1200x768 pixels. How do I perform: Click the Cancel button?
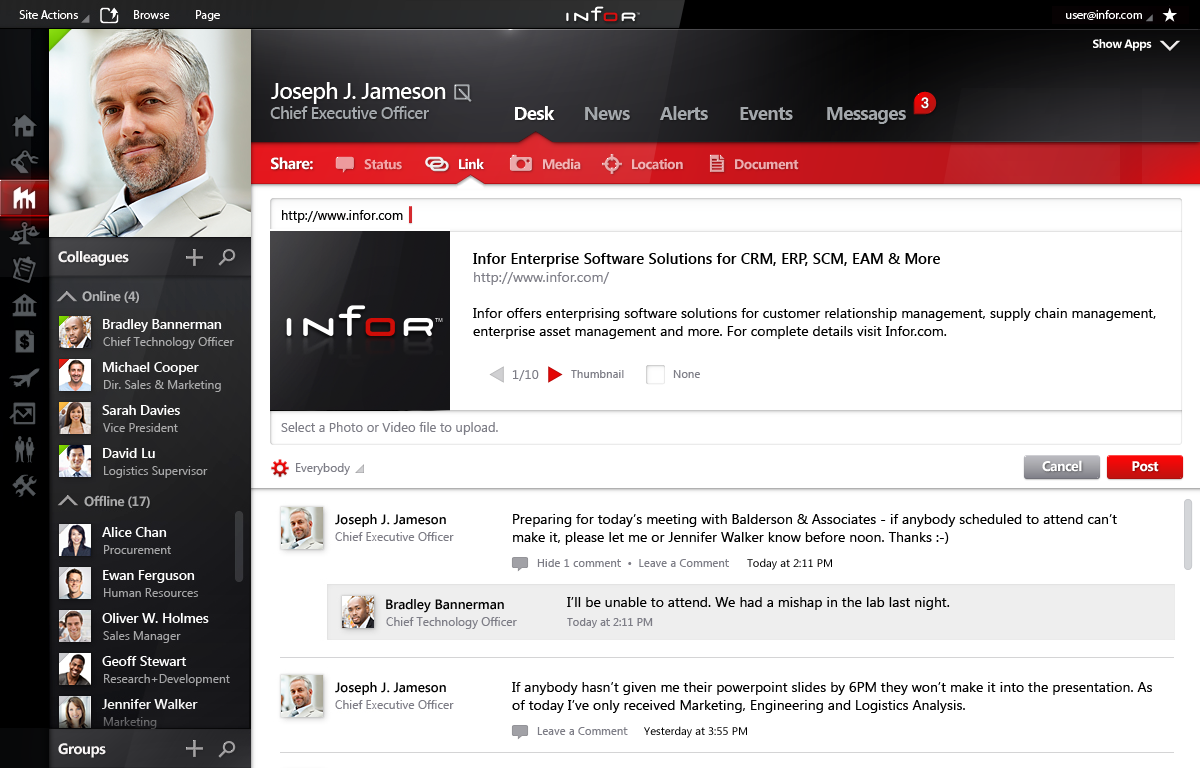[x=1062, y=467]
